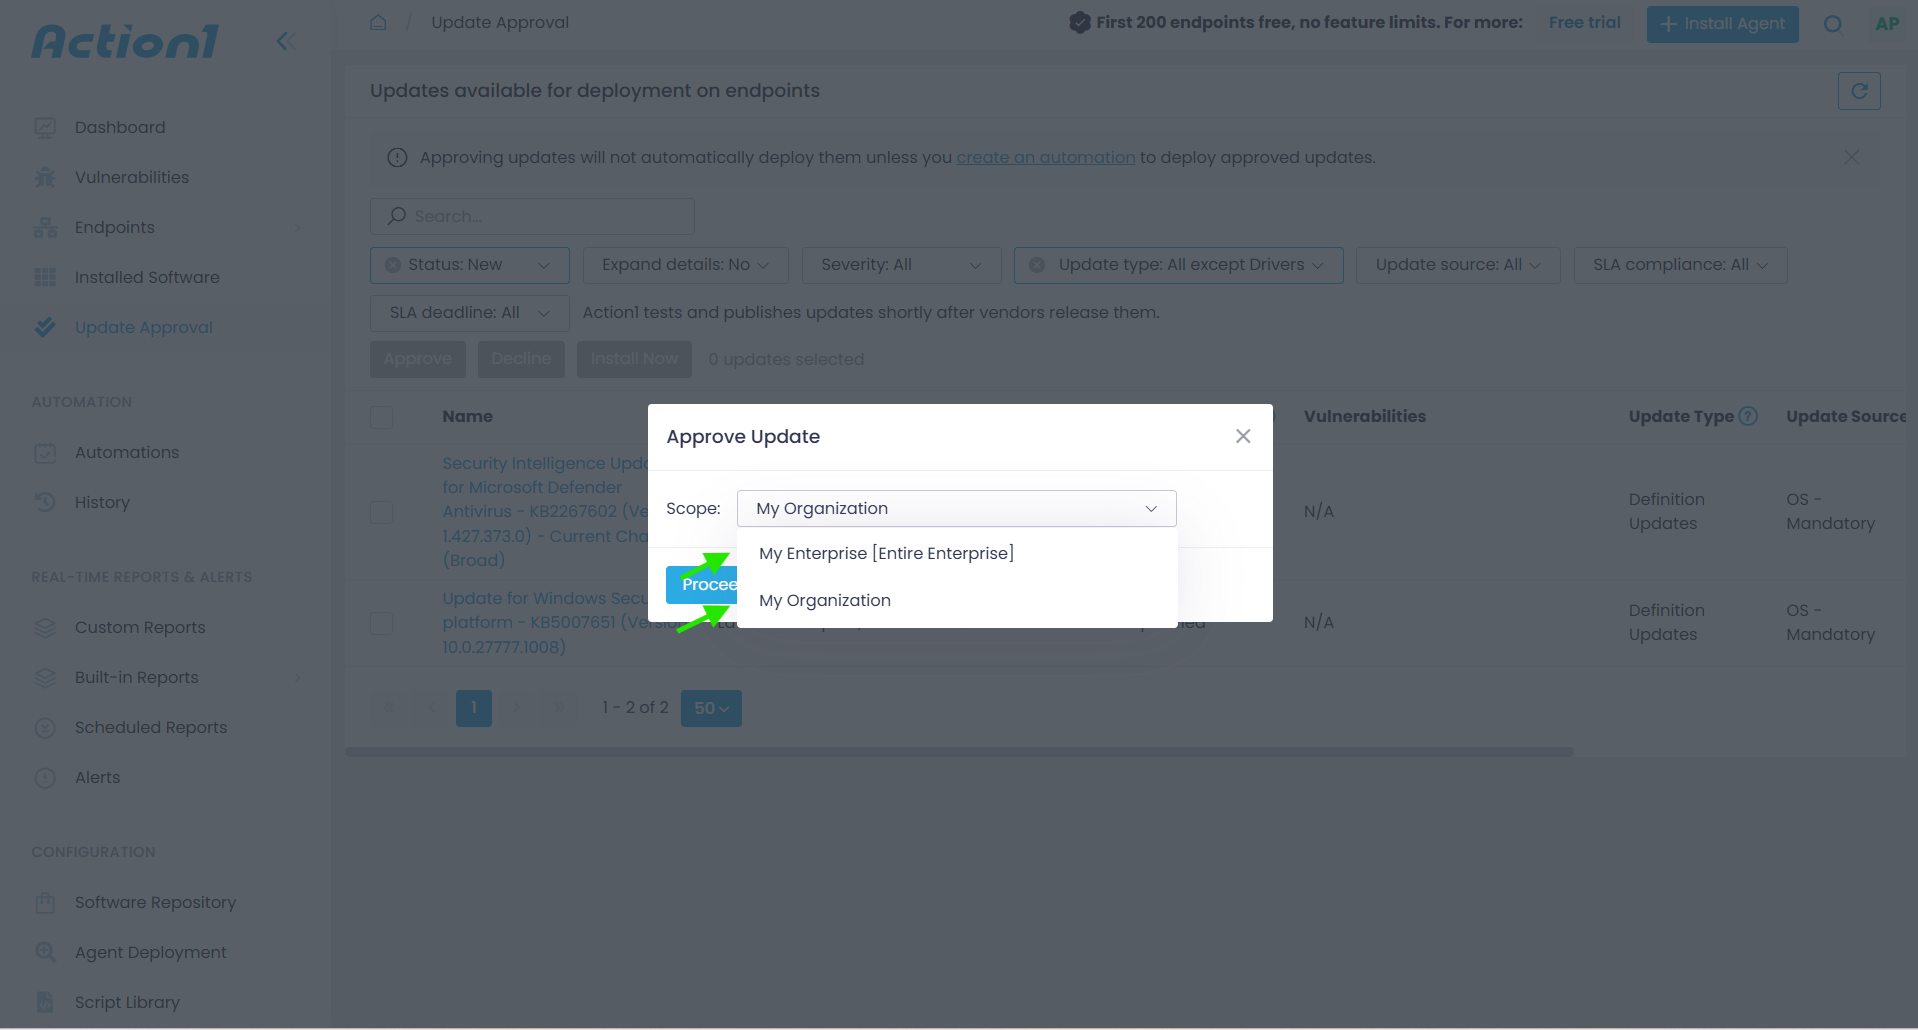Viewport: 1918px width, 1030px height.
Task: Open Update for Windows Security platform link
Action: pyautogui.click(x=545, y=622)
